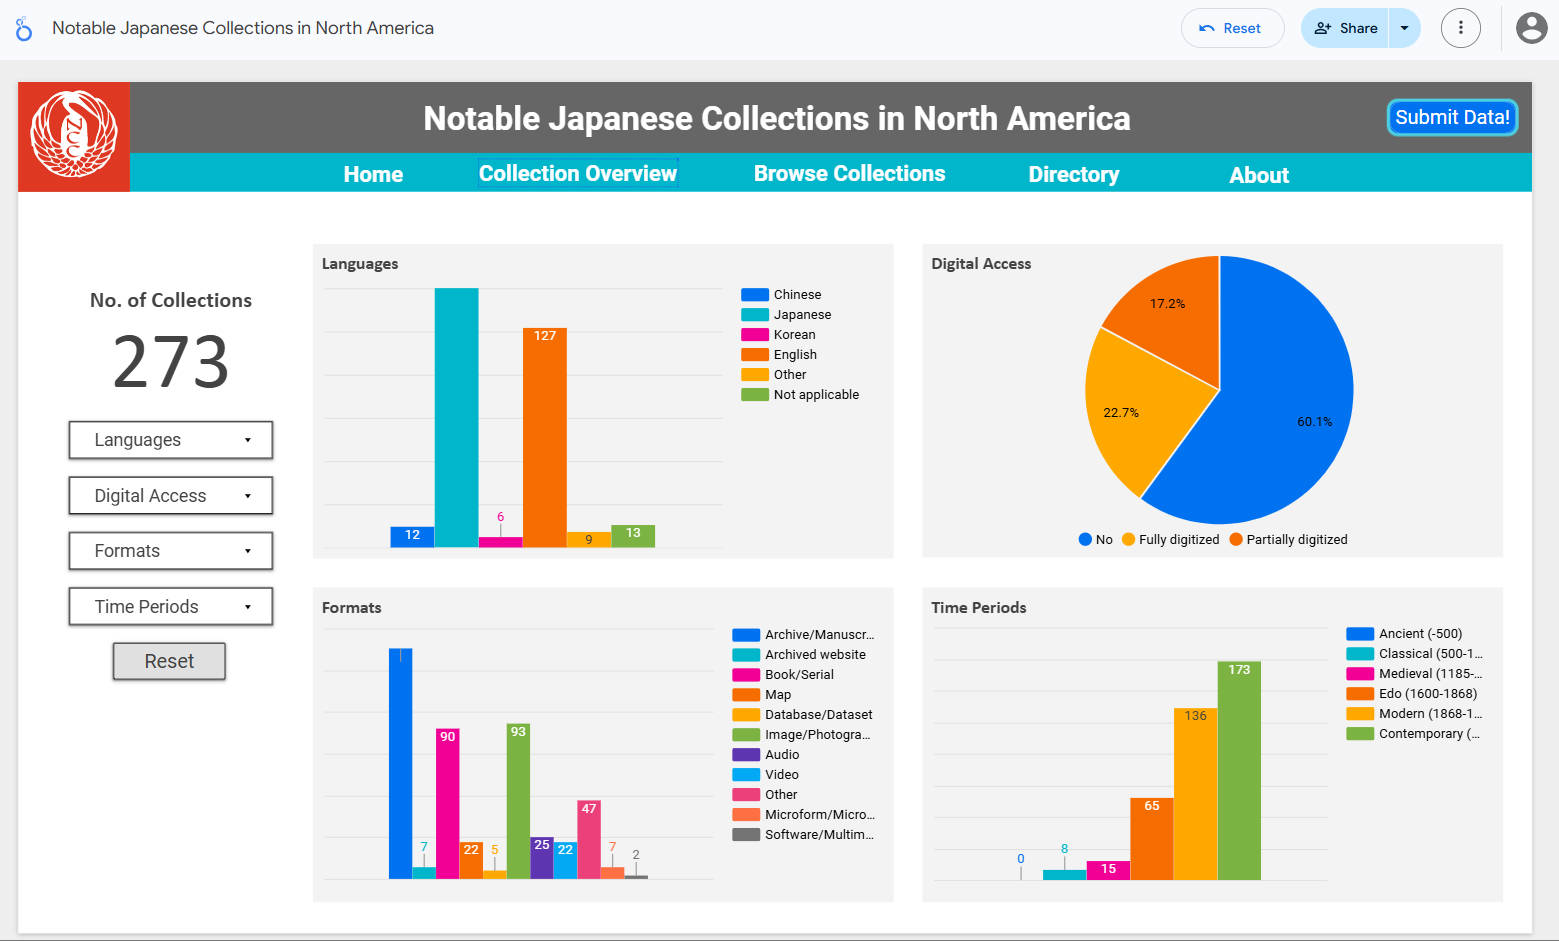Expand the Languages filter dropdown

(171, 440)
